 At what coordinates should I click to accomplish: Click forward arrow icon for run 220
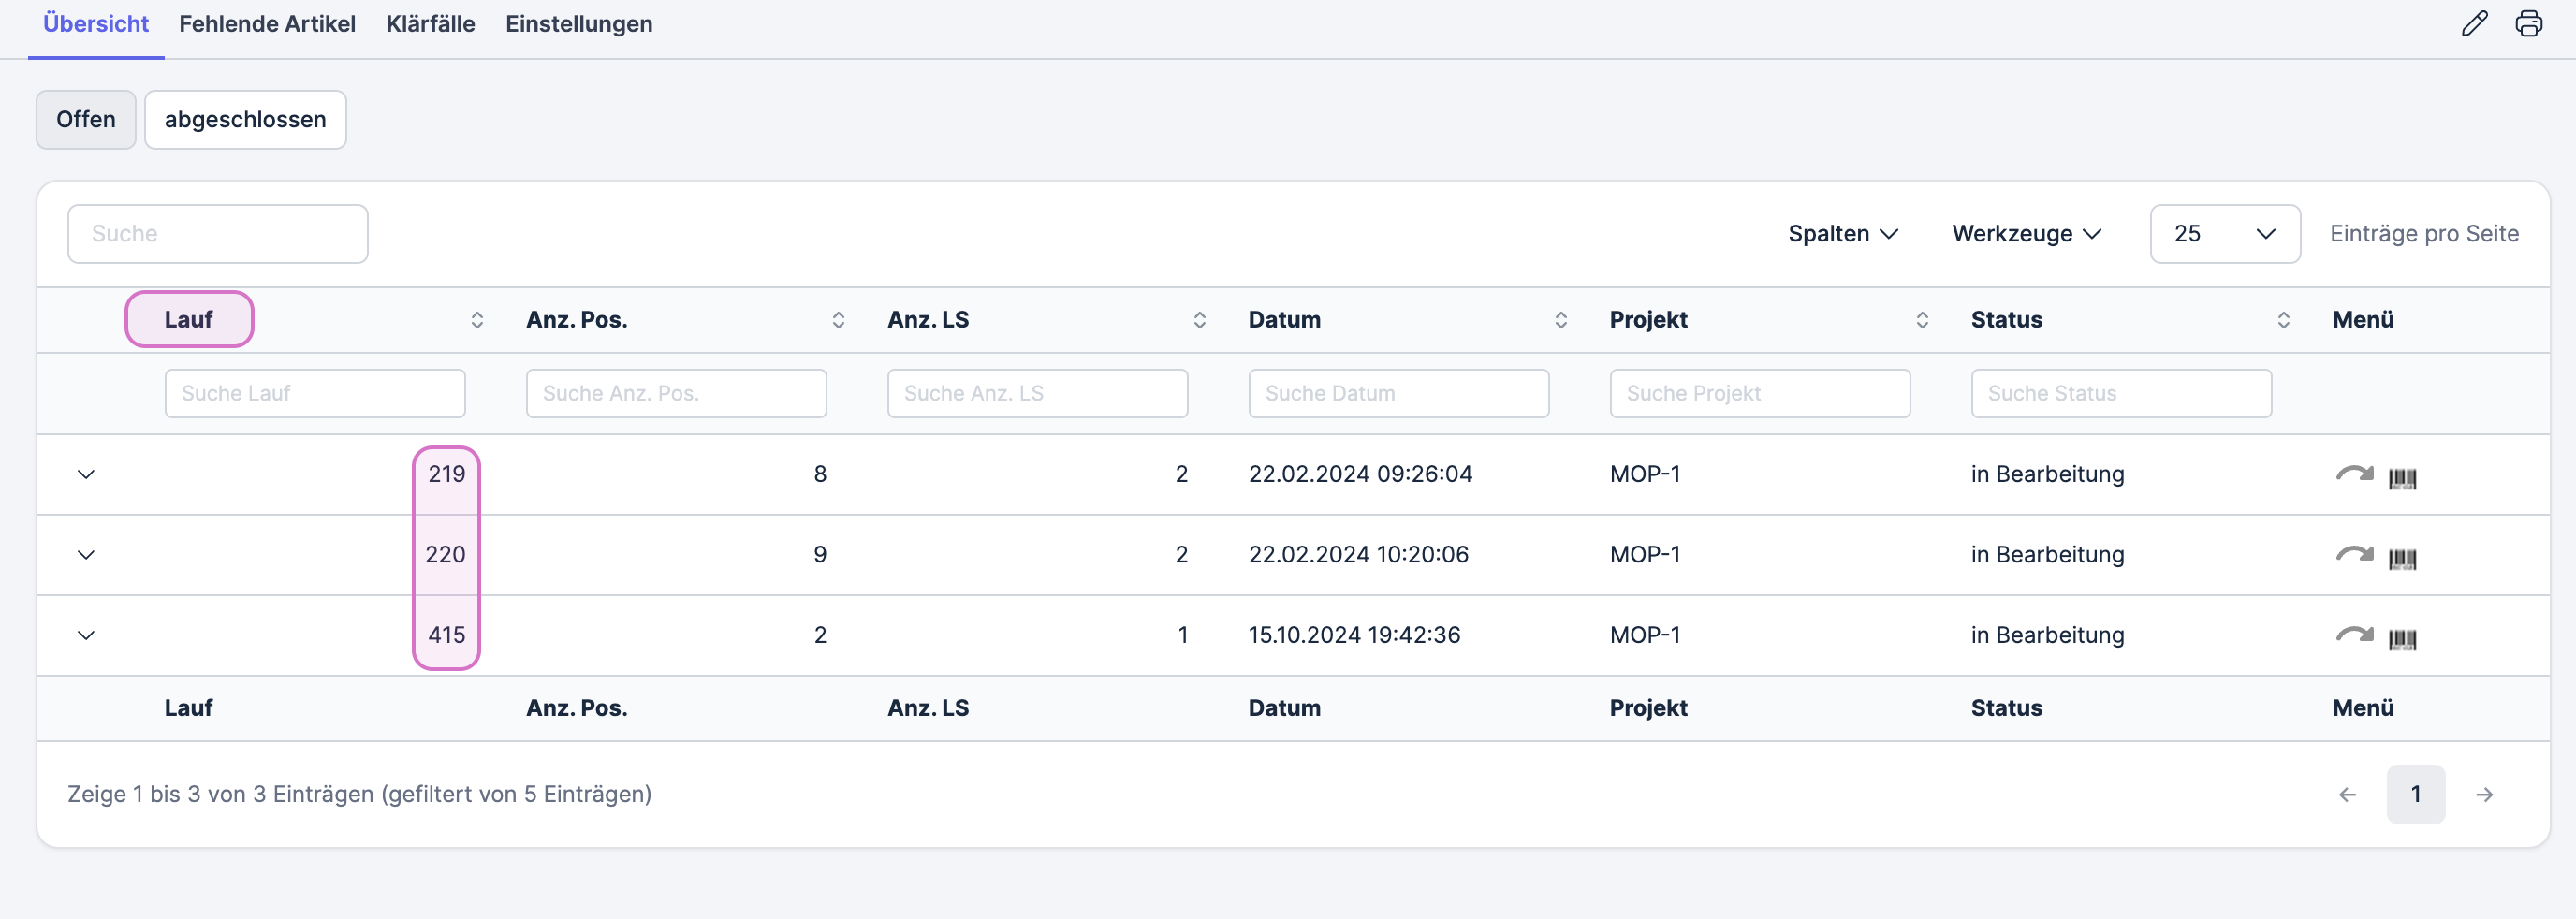coord(2354,554)
